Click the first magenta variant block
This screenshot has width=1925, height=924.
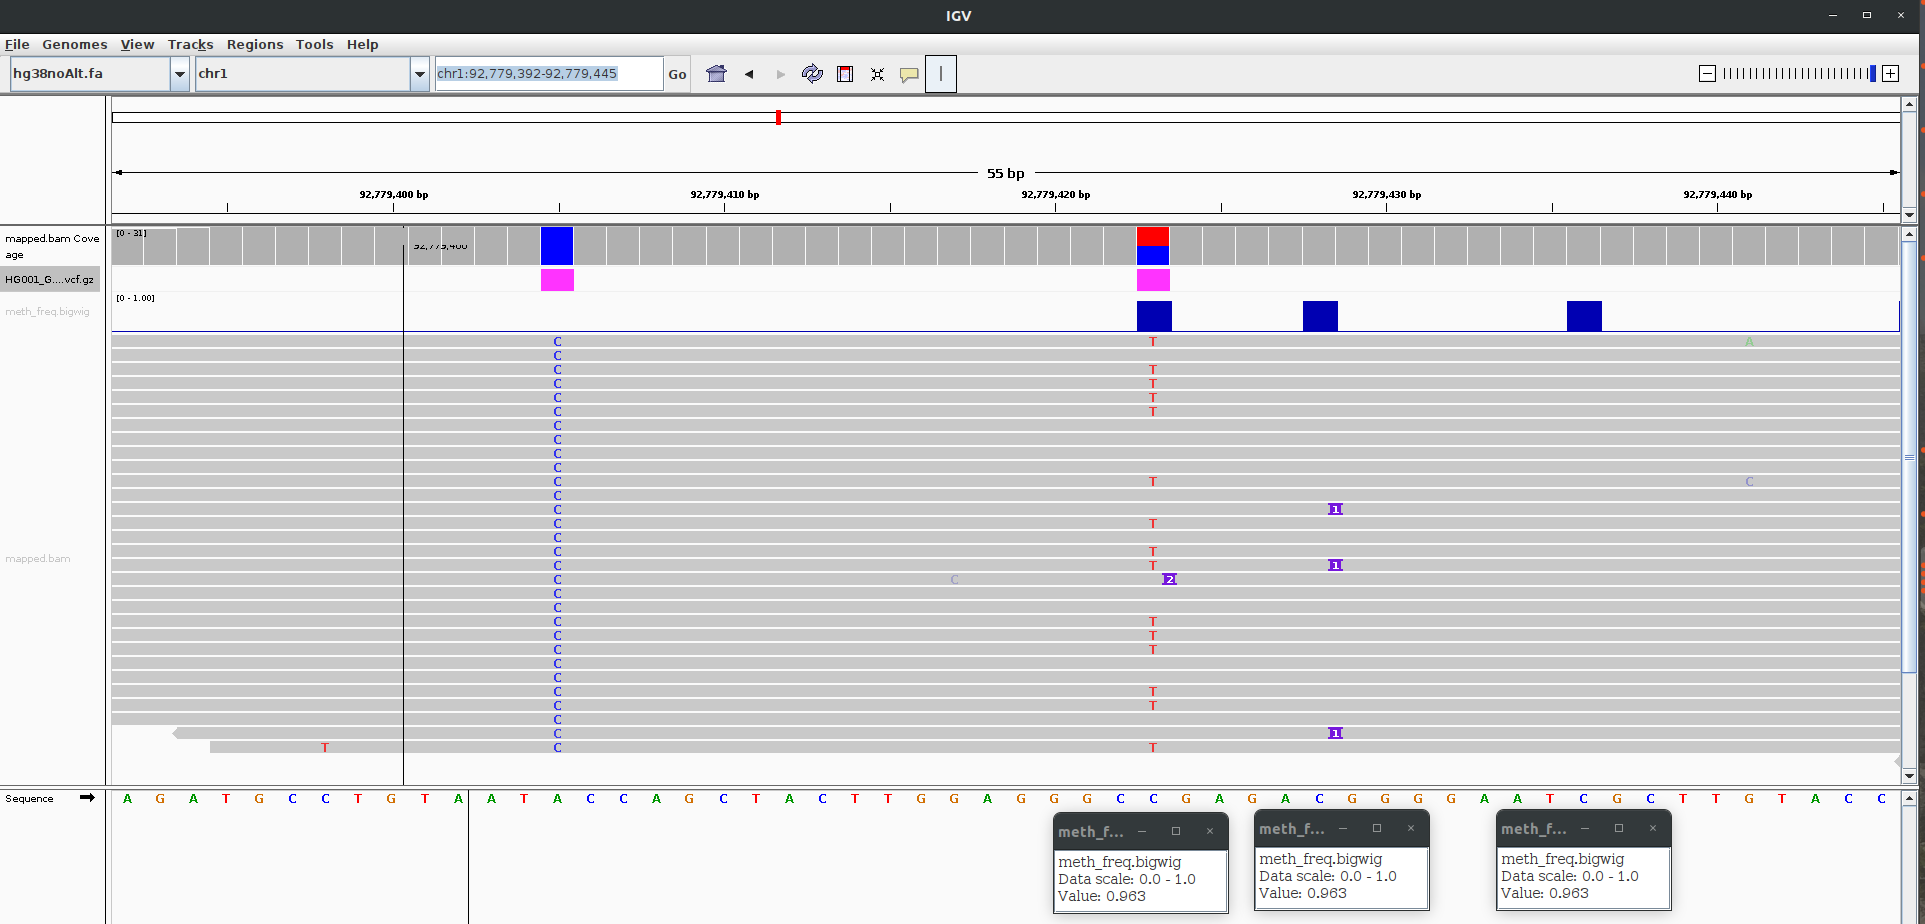coord(557,280)
